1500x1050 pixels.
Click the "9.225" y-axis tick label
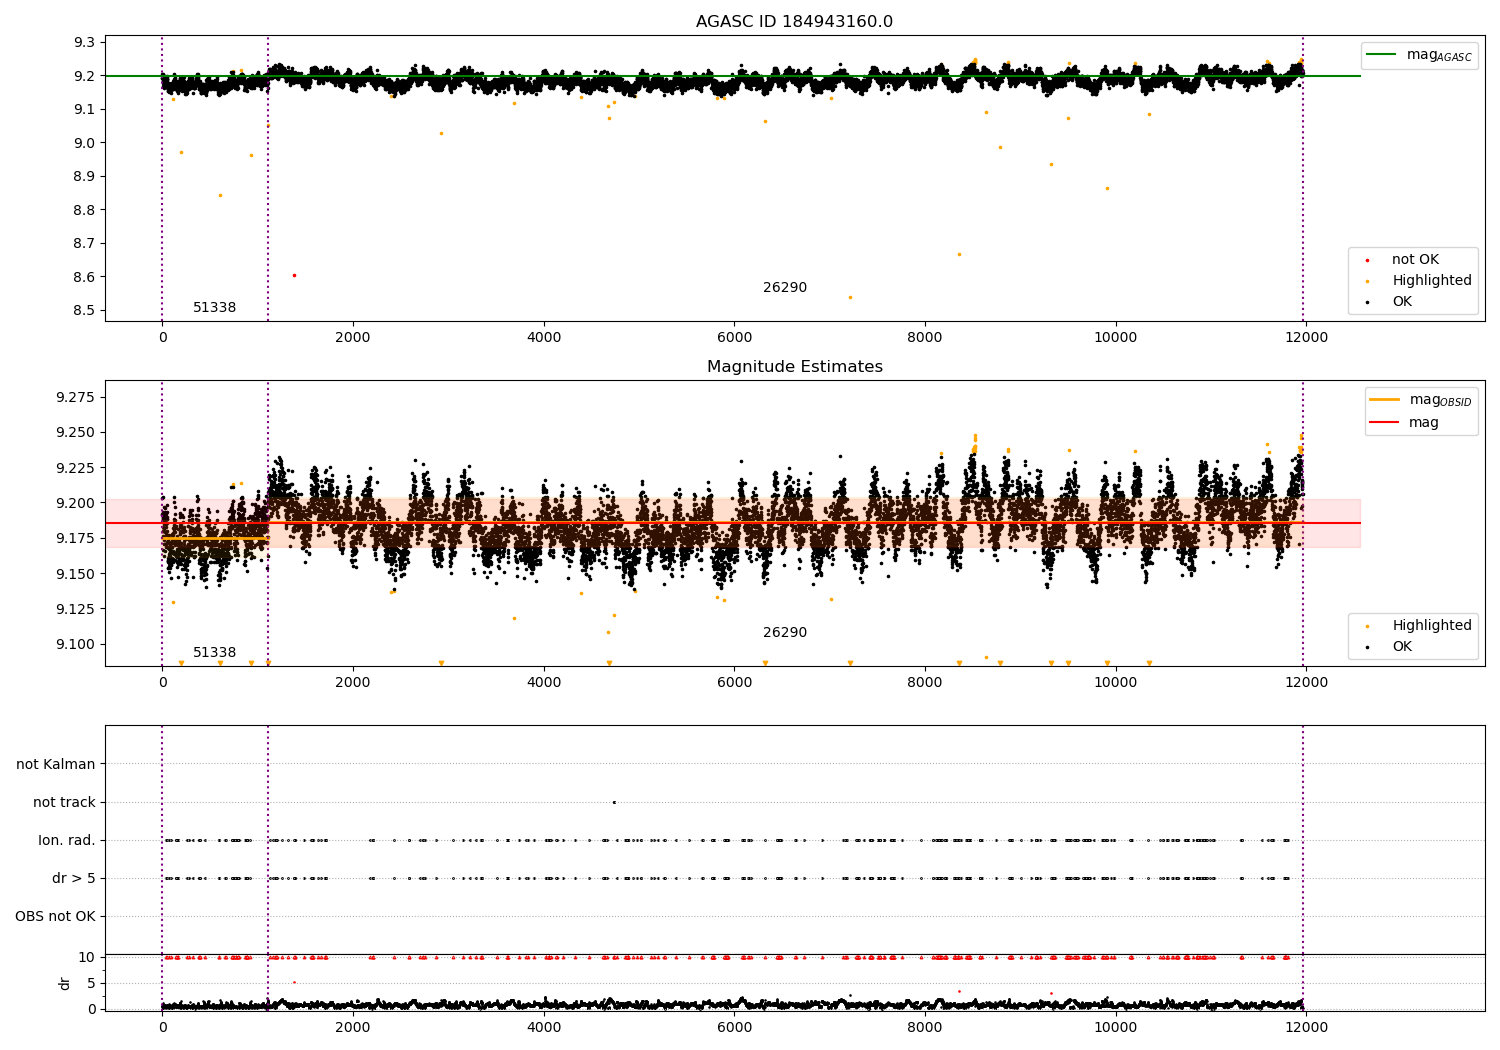(x=76, y=468)
